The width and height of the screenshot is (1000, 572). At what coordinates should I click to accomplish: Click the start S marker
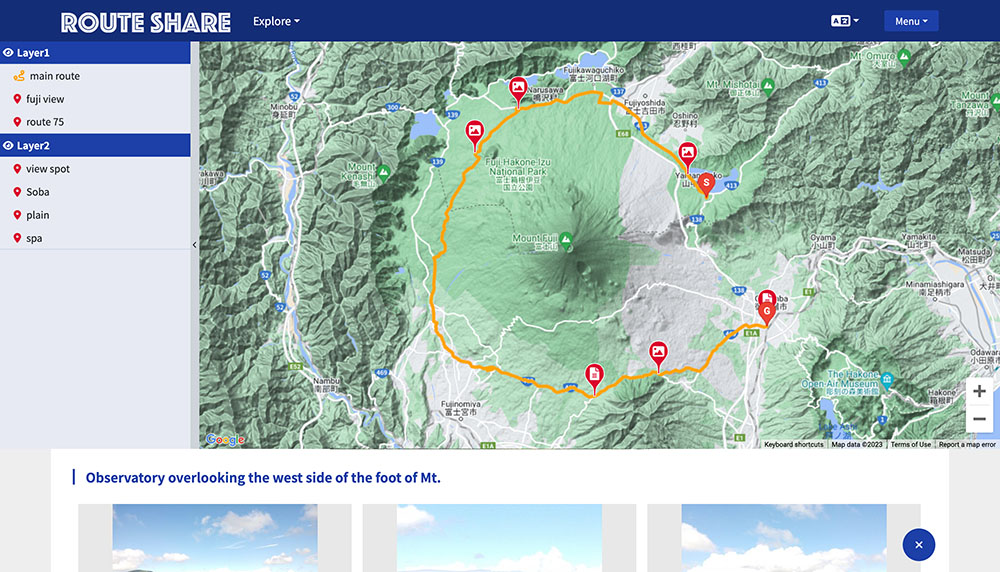tap(706, 184)
